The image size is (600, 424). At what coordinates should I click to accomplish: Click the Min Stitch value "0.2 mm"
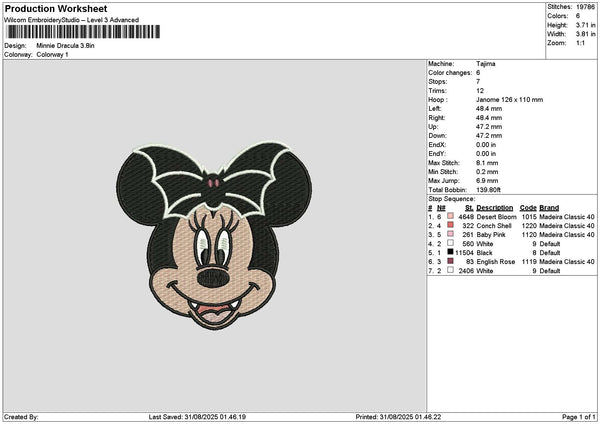487,172
